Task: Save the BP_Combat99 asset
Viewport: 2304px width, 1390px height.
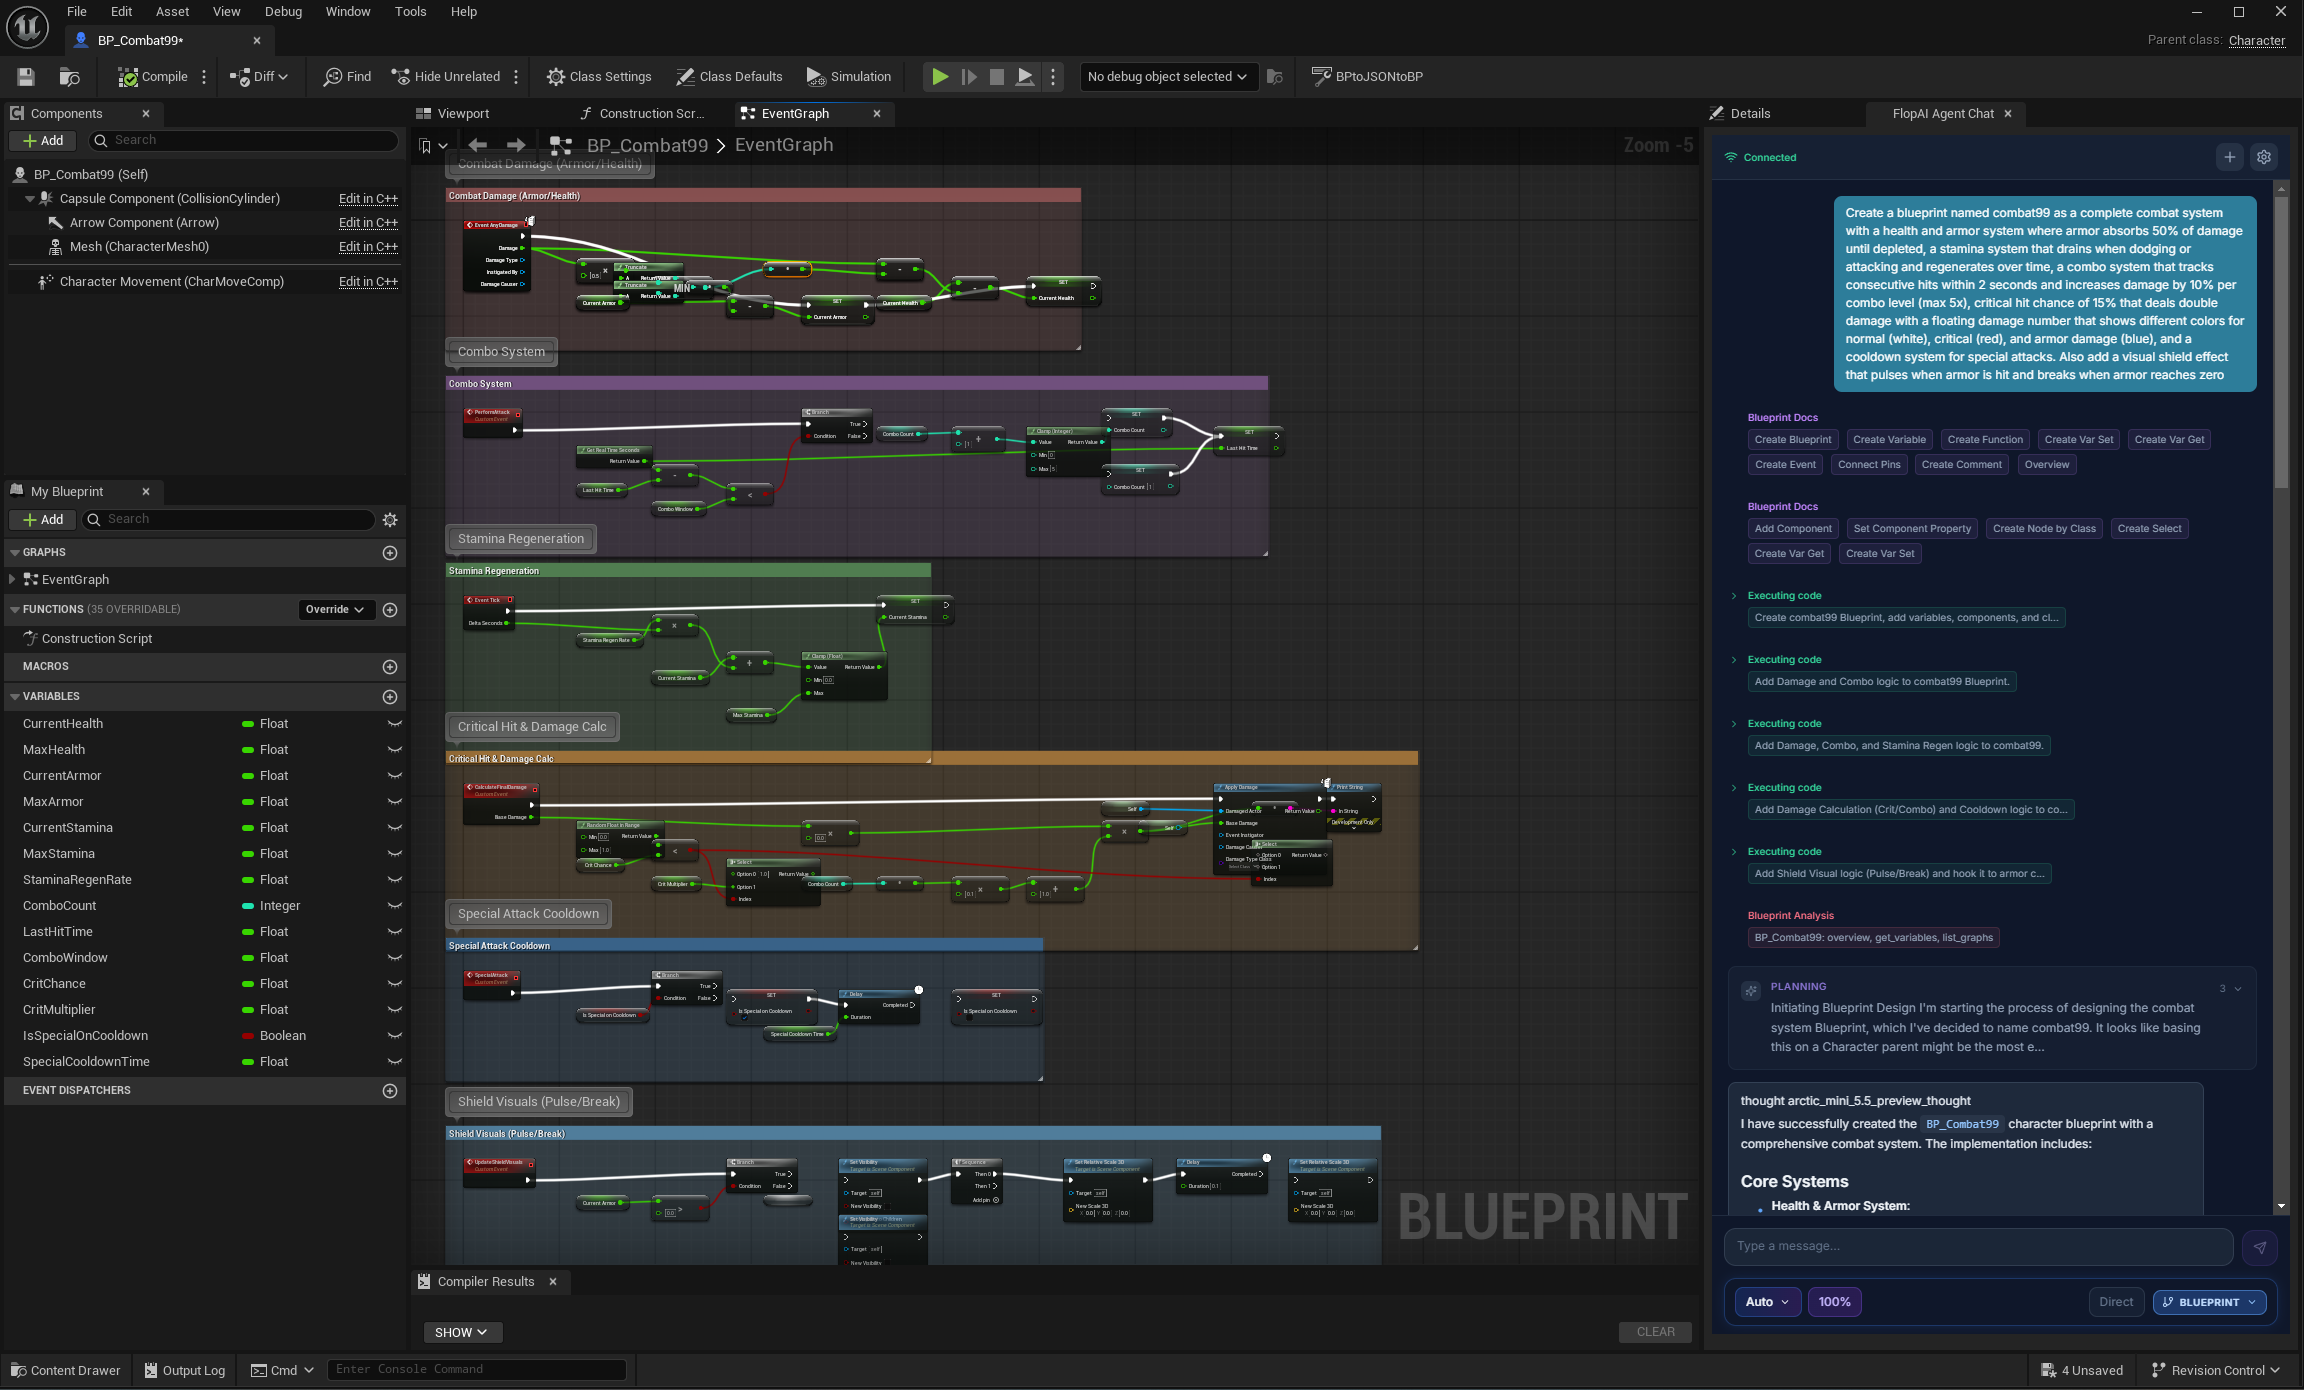Action: (x=25, y=76)
